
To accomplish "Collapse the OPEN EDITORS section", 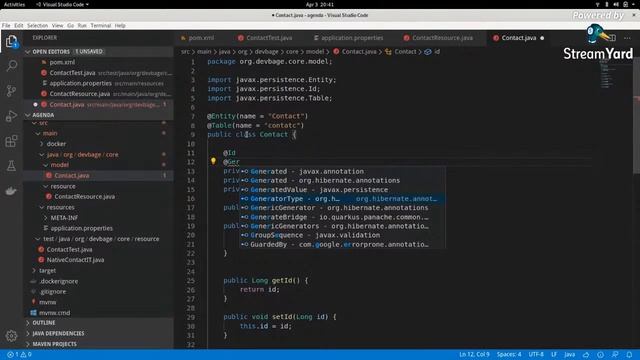I will pos(28,52).
